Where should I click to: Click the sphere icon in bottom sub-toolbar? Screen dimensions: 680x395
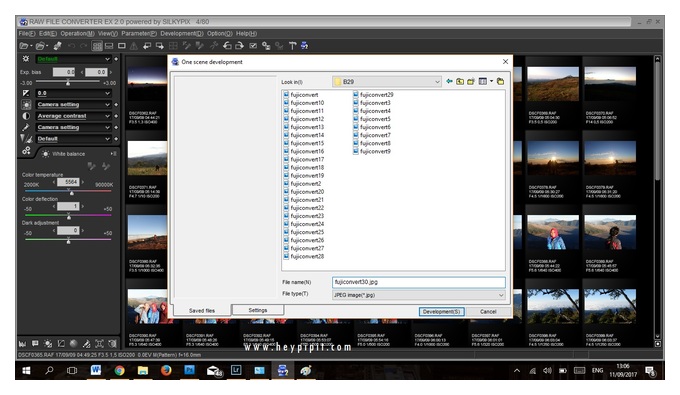tap(73, 344)
